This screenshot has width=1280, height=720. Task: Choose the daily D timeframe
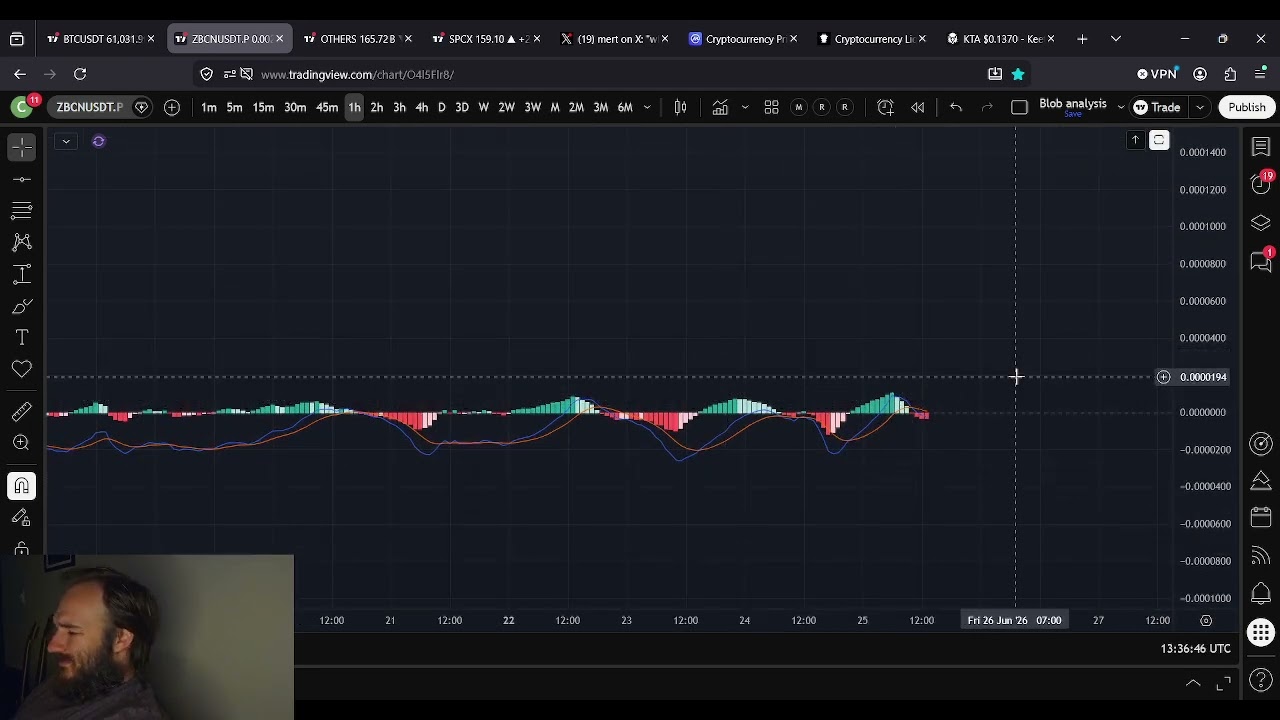(x=441, y=107)
